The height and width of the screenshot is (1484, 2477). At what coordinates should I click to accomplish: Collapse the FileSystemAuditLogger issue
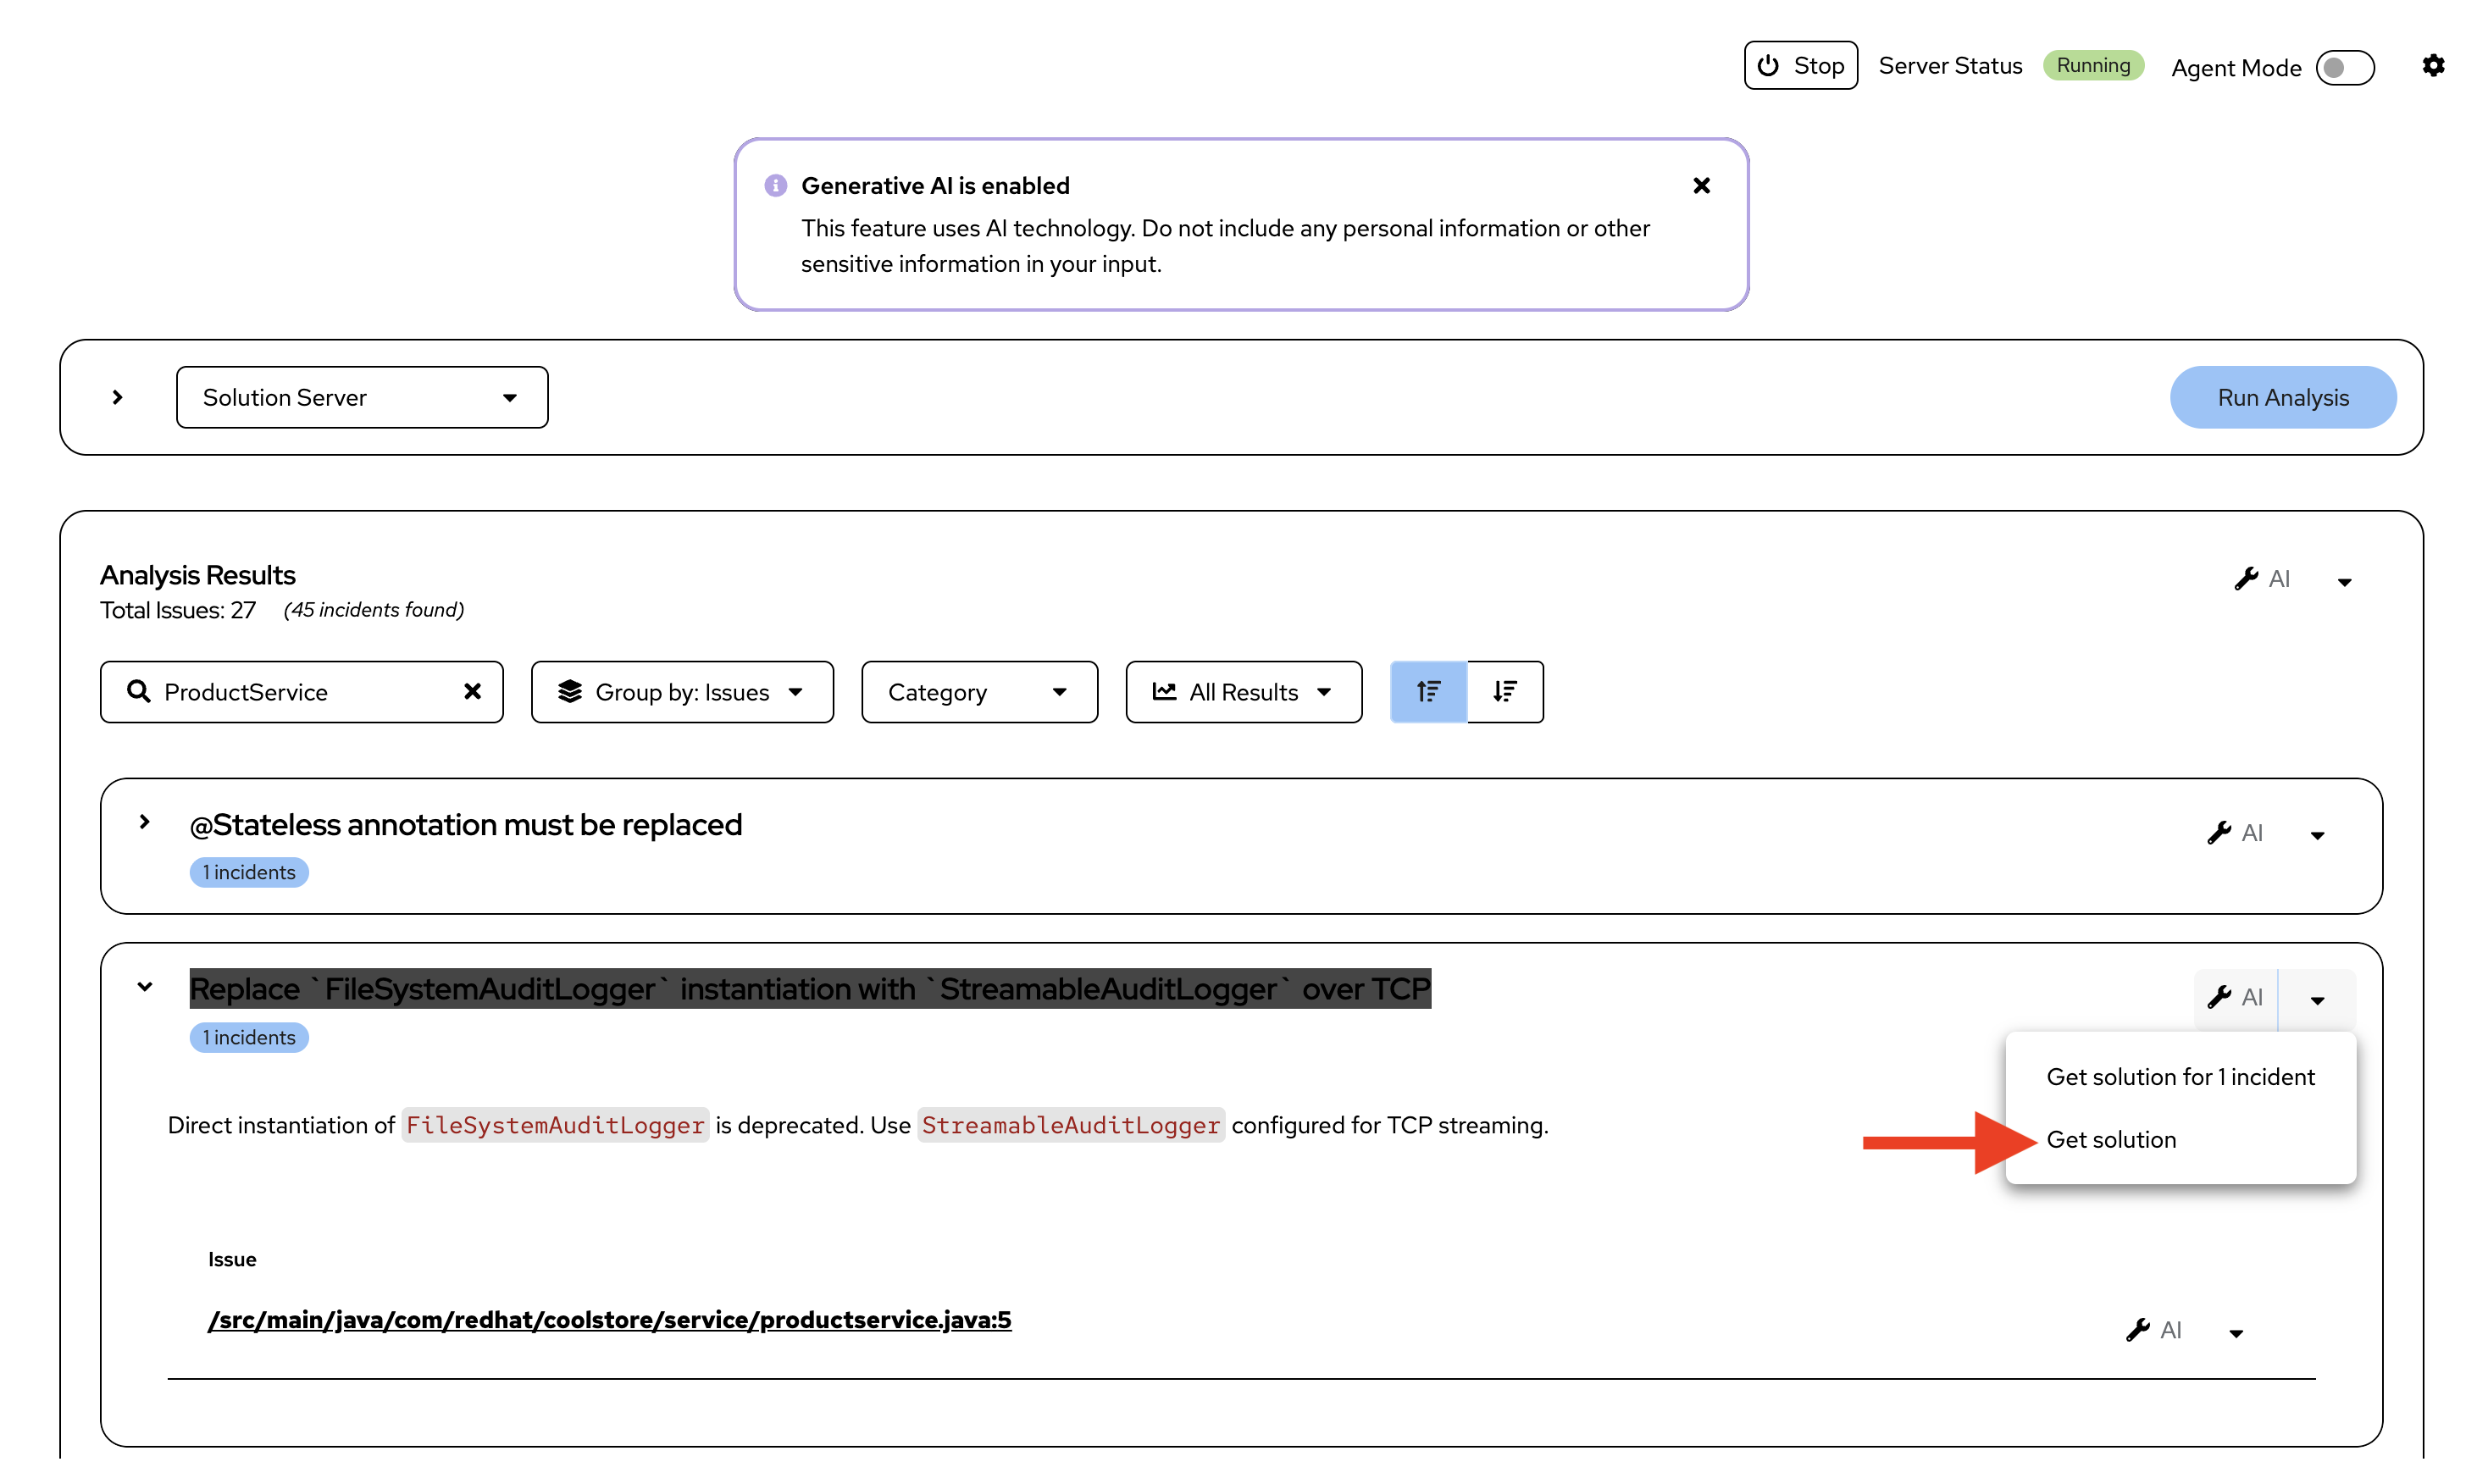(x=145, y=987)
